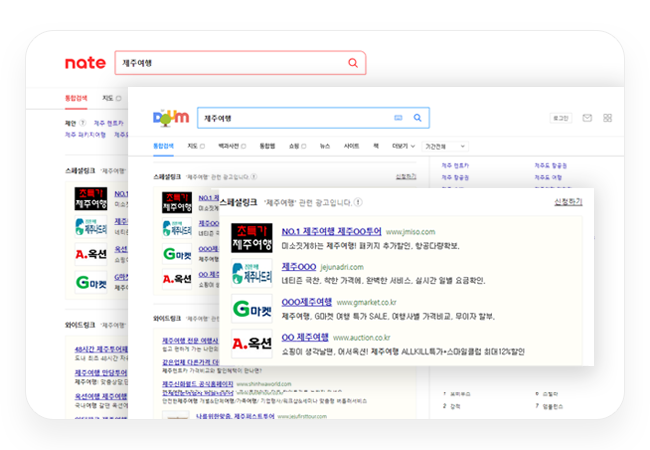Open the 제주여행 전문 여행사 wide link
This screenshot has width=650, height=450.
click(190, 341)
